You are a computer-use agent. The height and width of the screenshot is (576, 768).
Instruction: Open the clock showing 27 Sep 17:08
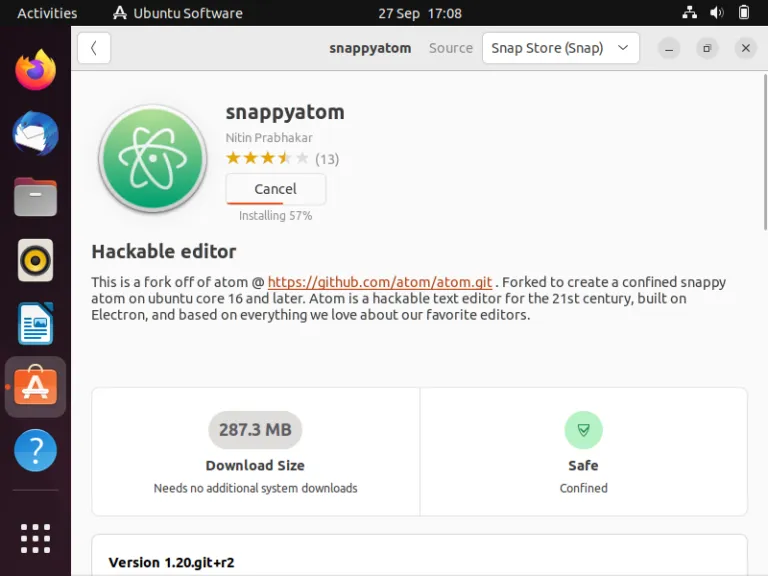click(420, 13)
